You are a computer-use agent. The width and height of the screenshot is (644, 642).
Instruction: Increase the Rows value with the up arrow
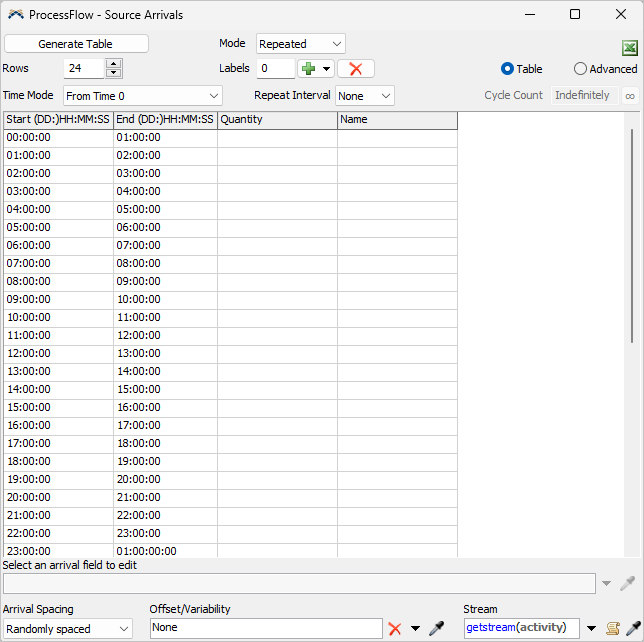114,64
